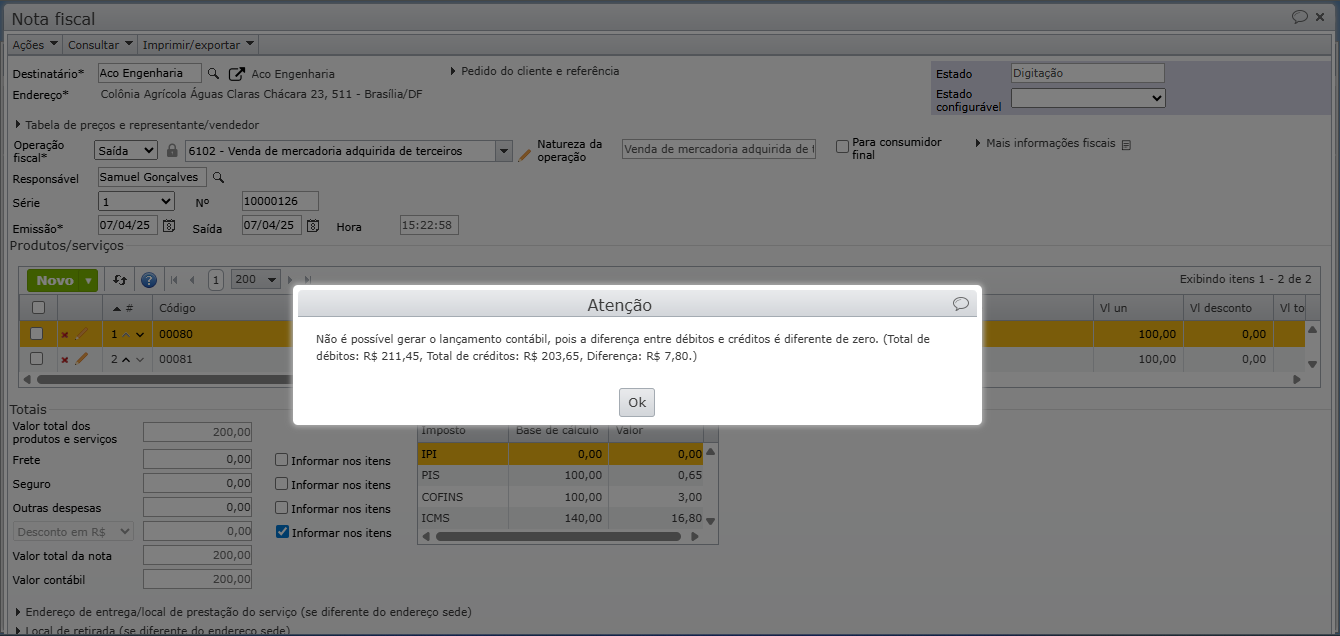Open calendar picker for Emissão date
1340x636 pixels.
(x=169, y=226)
